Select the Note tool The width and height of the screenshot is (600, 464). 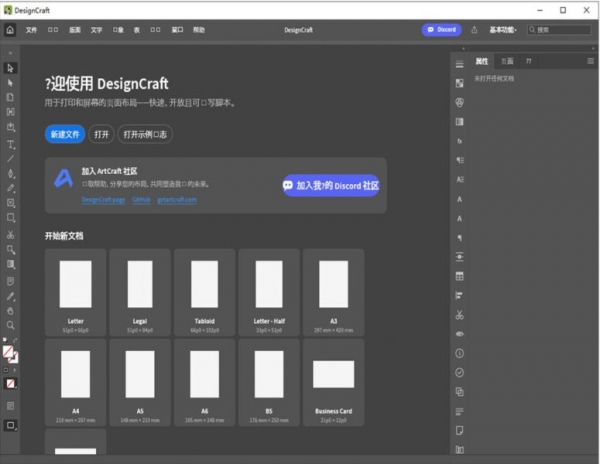pyautogui.click(x=10, y=282)
